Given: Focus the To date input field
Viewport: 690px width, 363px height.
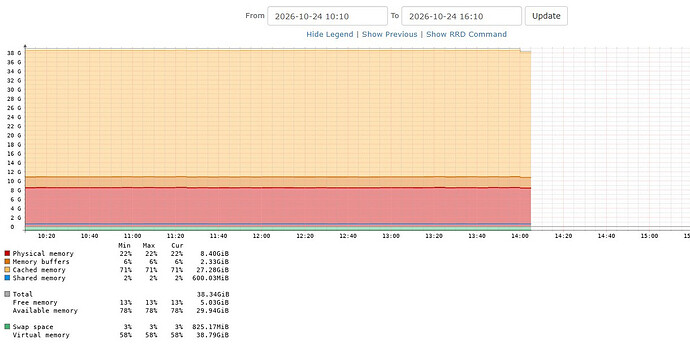Looking at the screenshot, I should pyautogui.click(x=462, y=16).
